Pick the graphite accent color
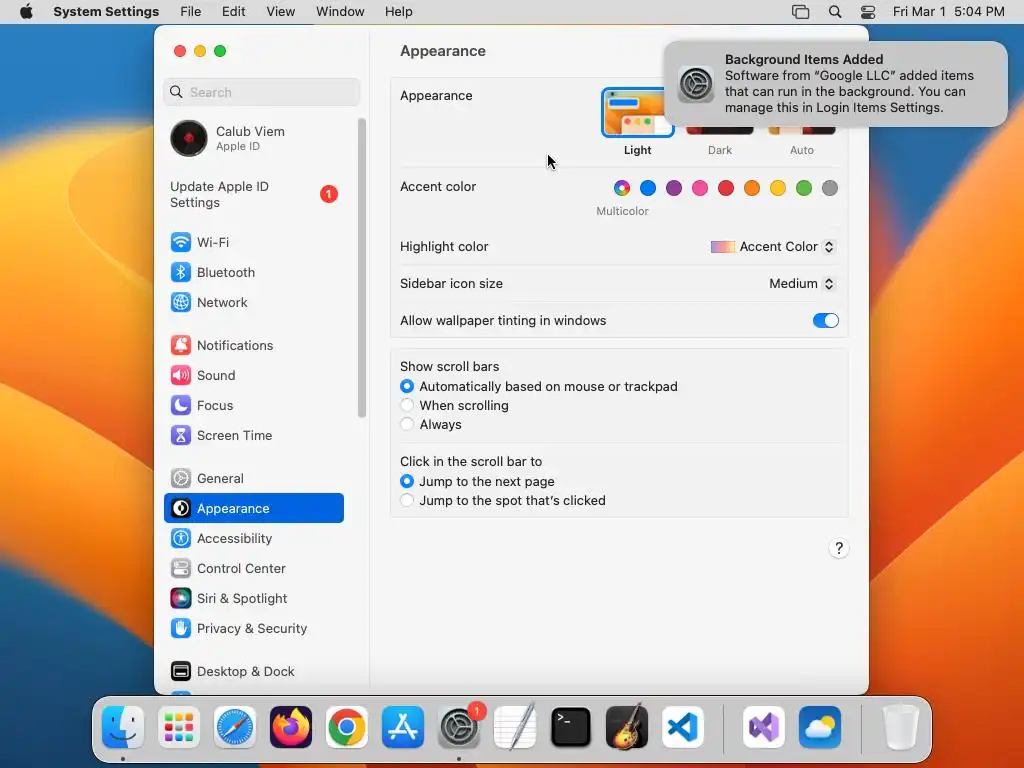Viewport: 1024px width, 768px height. click(829, 189)
